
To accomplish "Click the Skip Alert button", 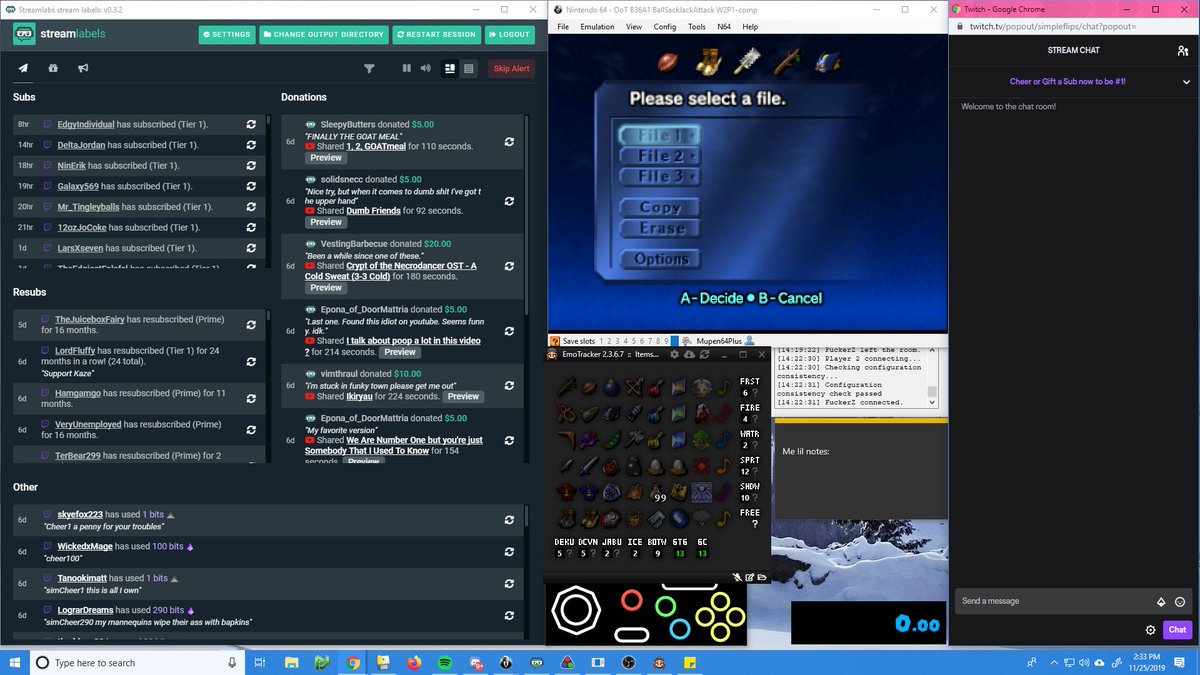I will click(x=511, y=68).
